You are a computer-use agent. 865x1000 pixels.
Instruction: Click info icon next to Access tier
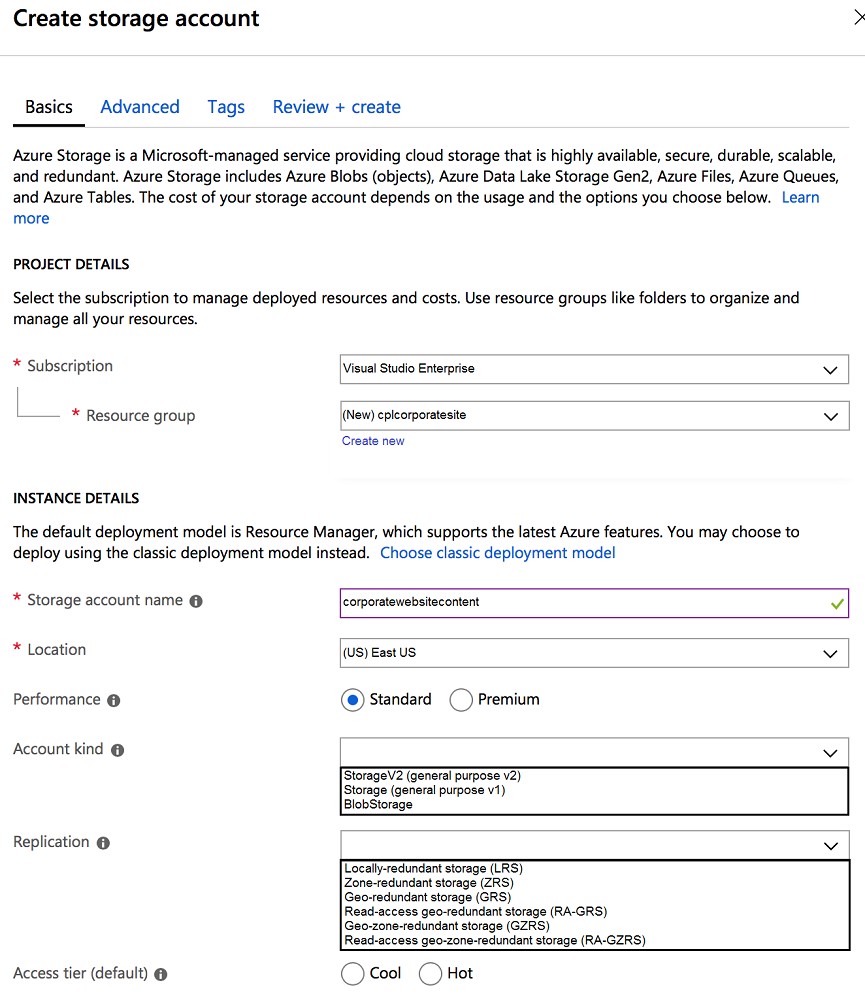[161, 974]
